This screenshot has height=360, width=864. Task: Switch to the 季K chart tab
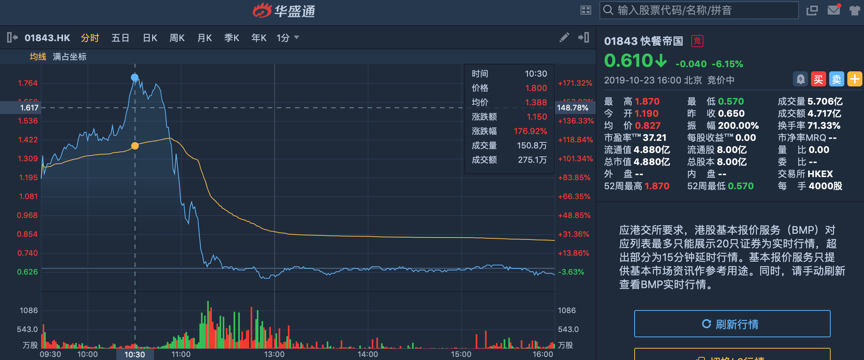(231, 38)
